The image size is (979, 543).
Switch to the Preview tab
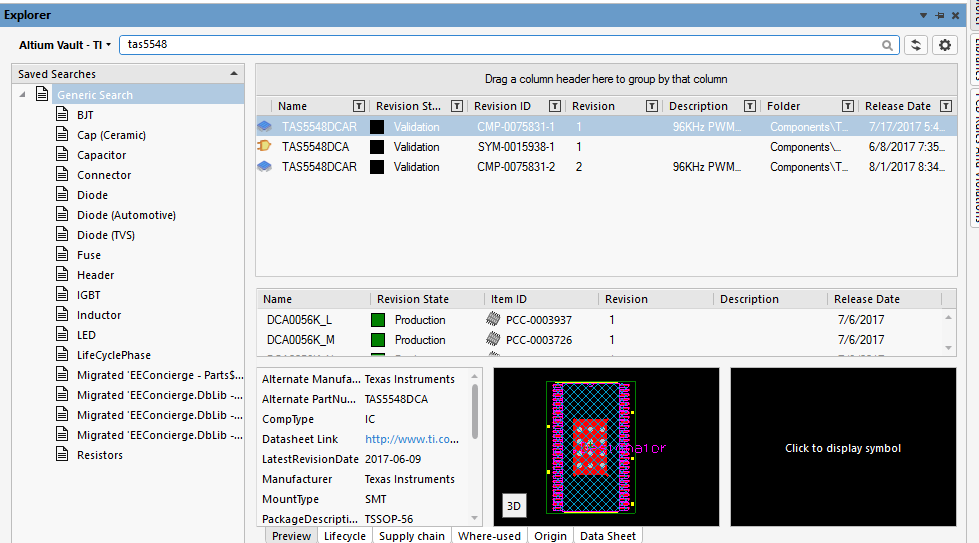click(291, 536)
